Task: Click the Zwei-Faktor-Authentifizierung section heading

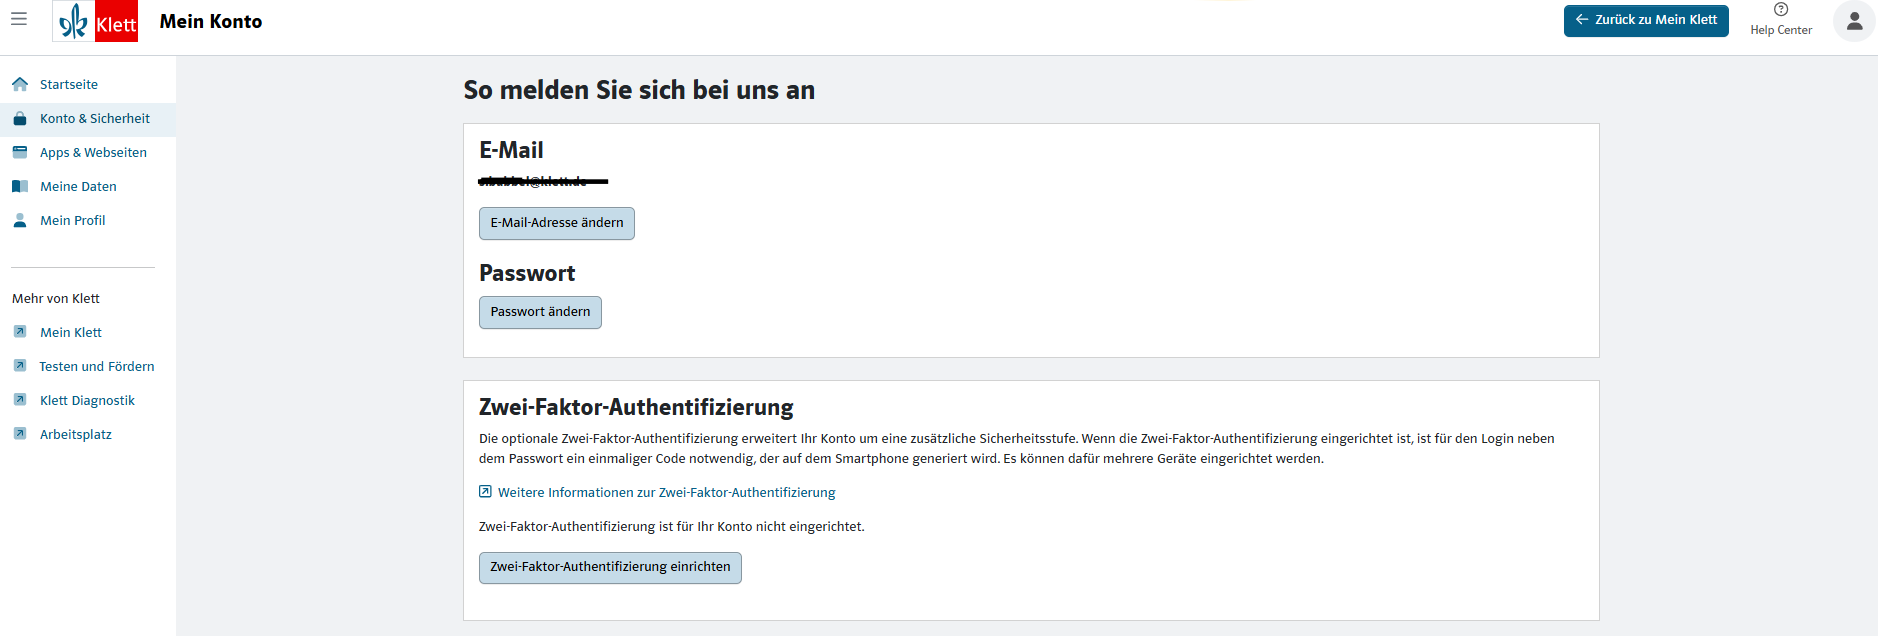Action: coord(636,407)
